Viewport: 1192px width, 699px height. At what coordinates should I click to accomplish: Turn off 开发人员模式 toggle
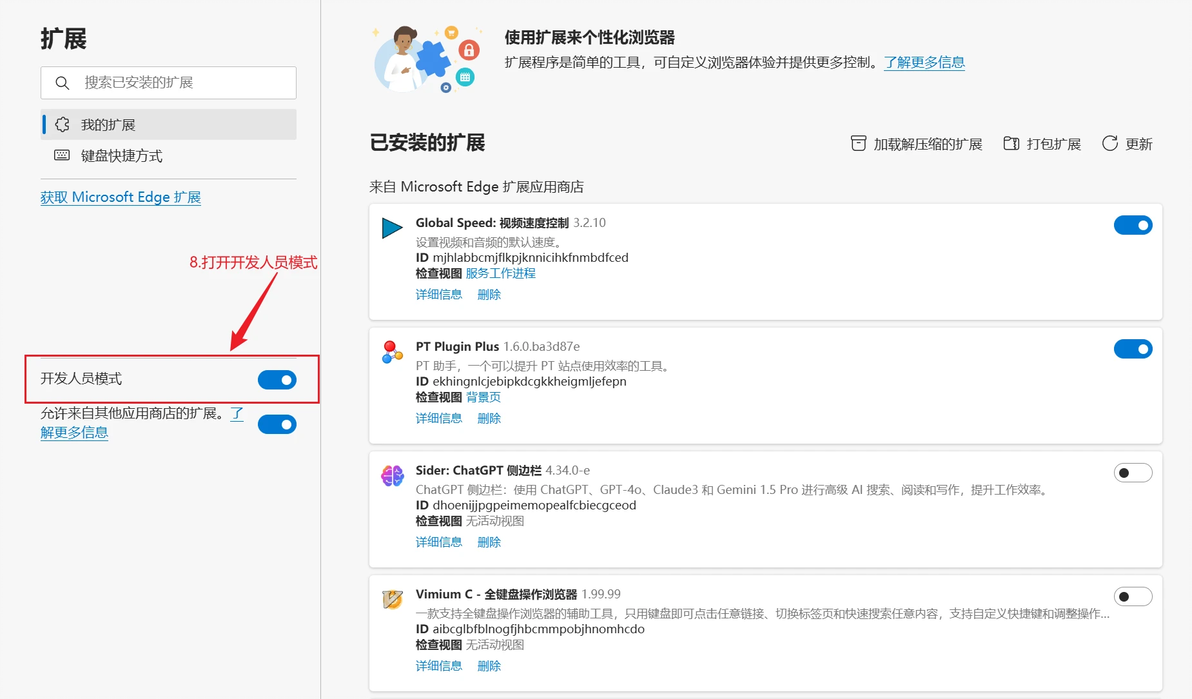277,380
